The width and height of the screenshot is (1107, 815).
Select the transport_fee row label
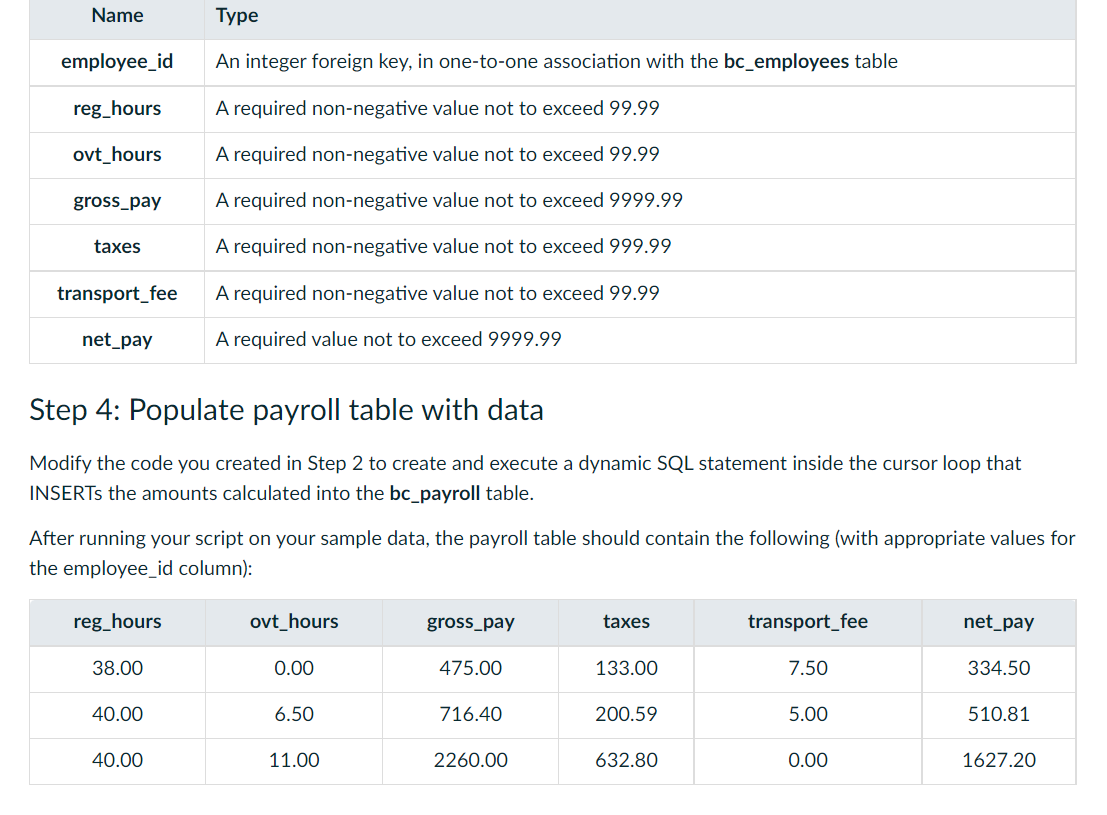point(117,293)
